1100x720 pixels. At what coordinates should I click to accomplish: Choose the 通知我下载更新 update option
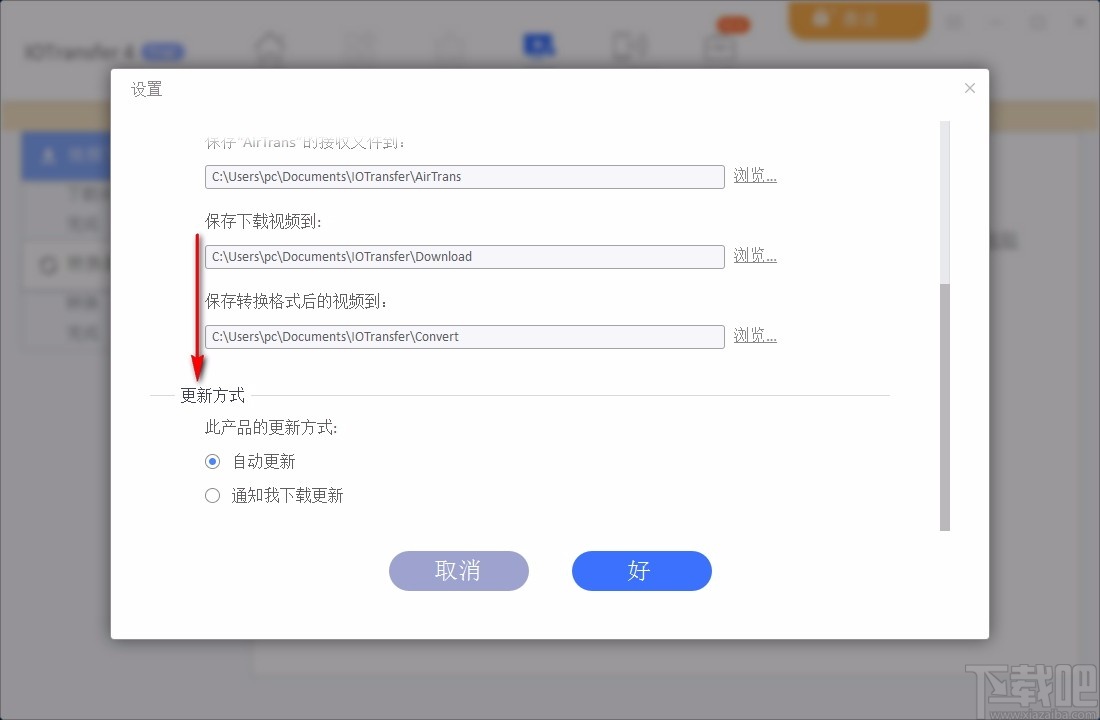point(212,495)
